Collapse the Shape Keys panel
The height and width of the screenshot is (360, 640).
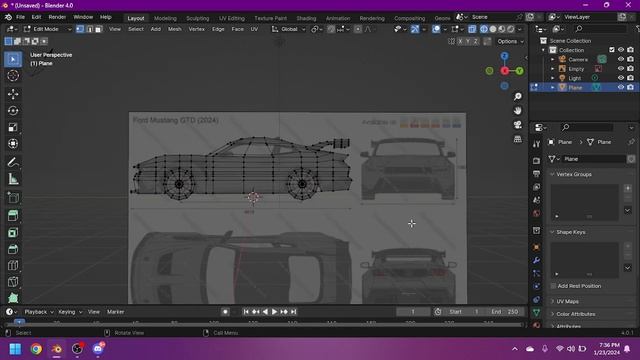point(552,232)
